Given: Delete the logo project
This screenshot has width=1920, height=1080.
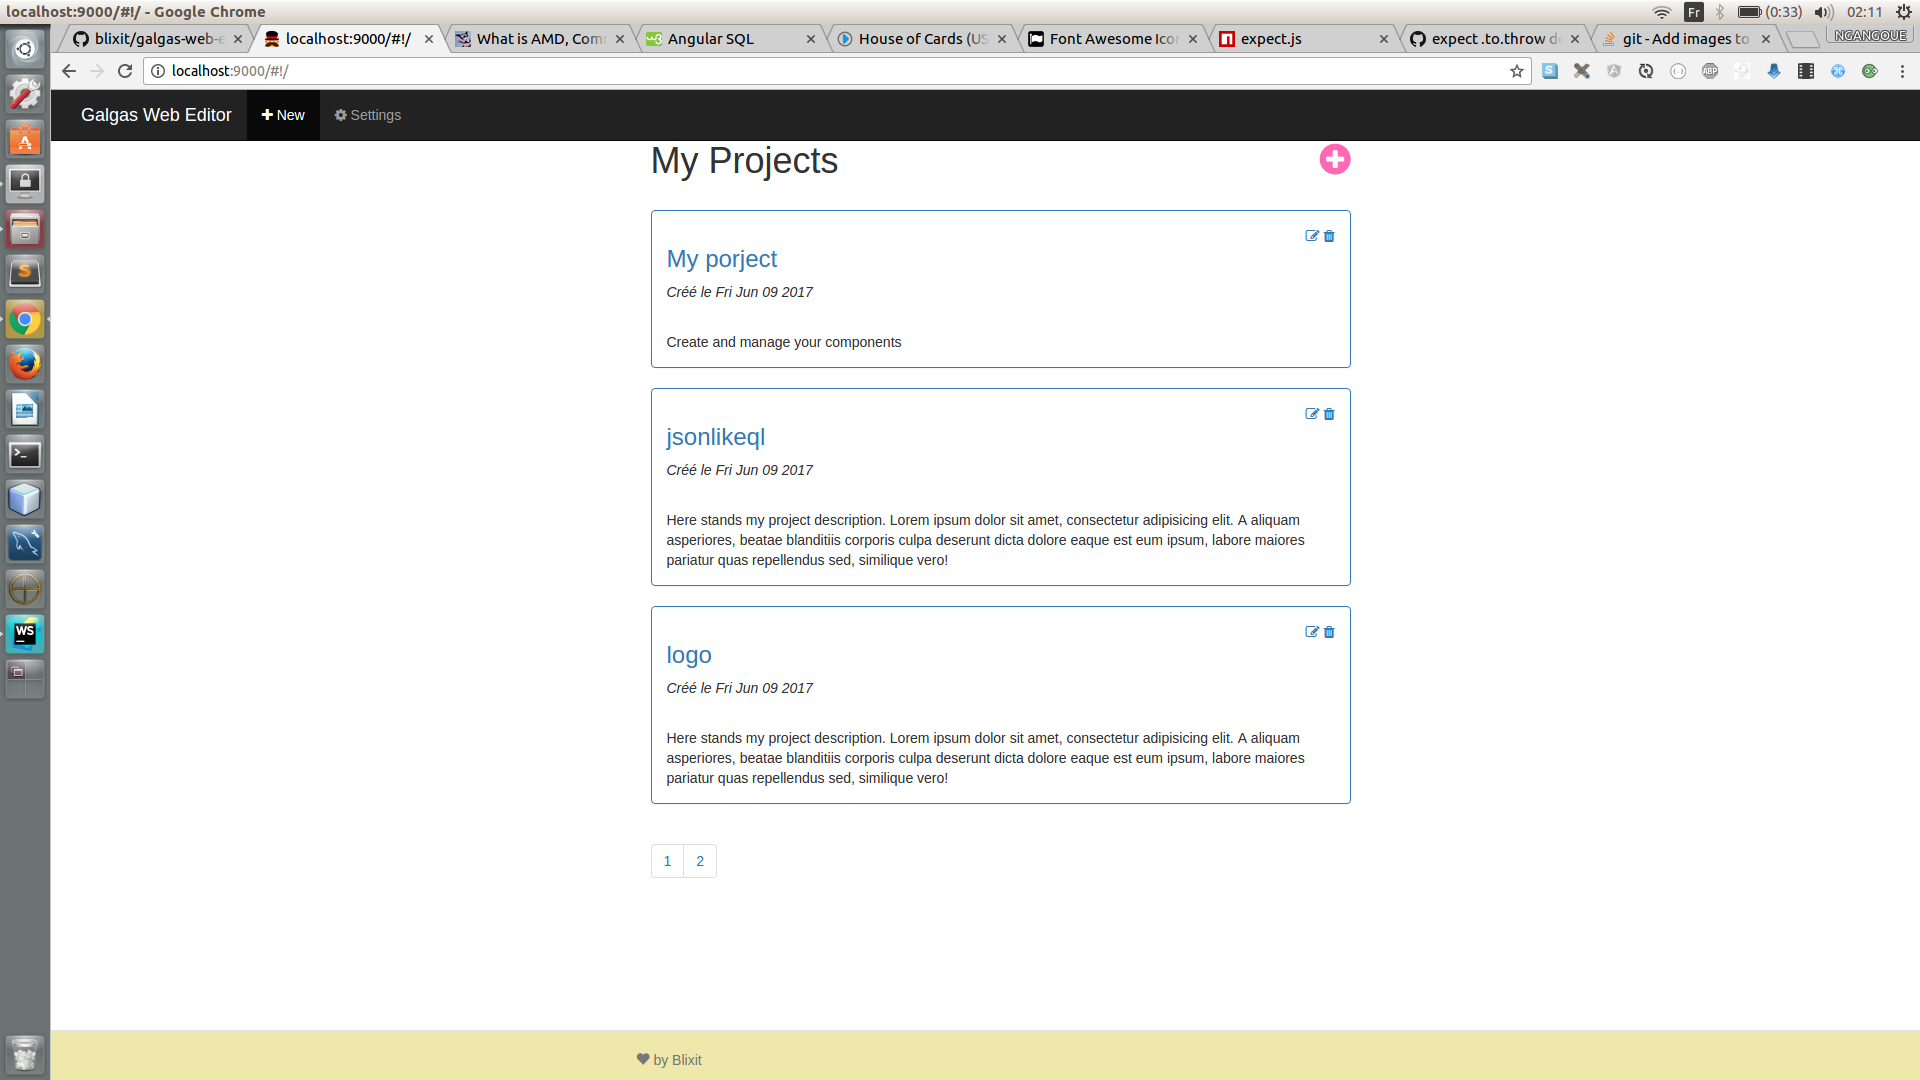Looking at the screenshot, I should coord(1329,632).
